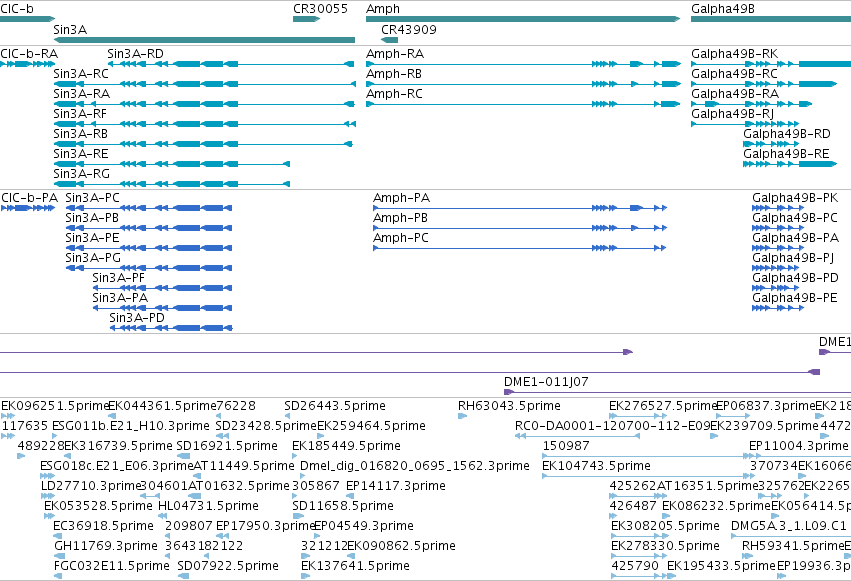Select the DME1-011J07 clone feature
This screenshot has height=581, width=851.
(677, 392)
